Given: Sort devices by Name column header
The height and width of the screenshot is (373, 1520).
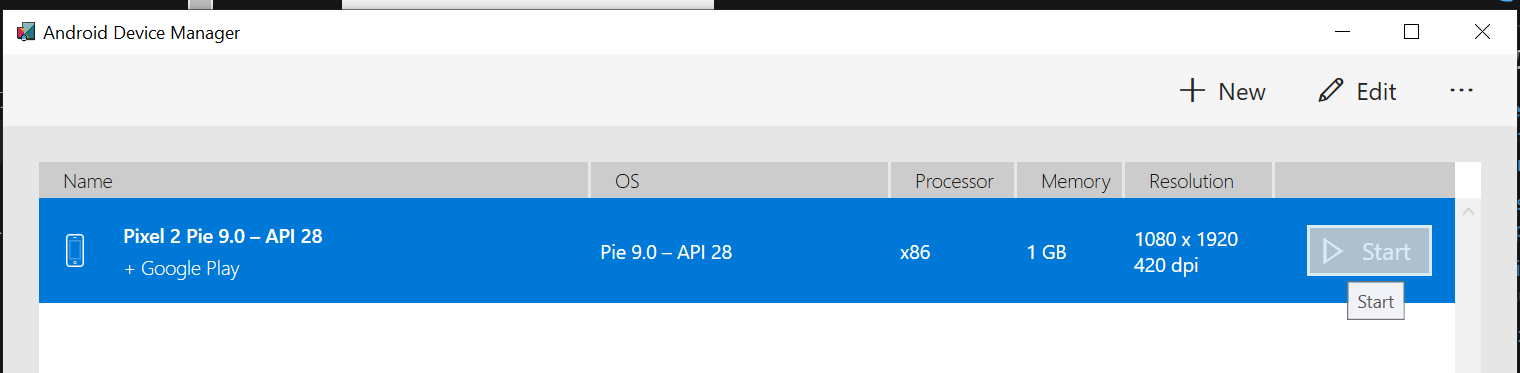Looking at the screenshot, I should click(x=313, y=181).
